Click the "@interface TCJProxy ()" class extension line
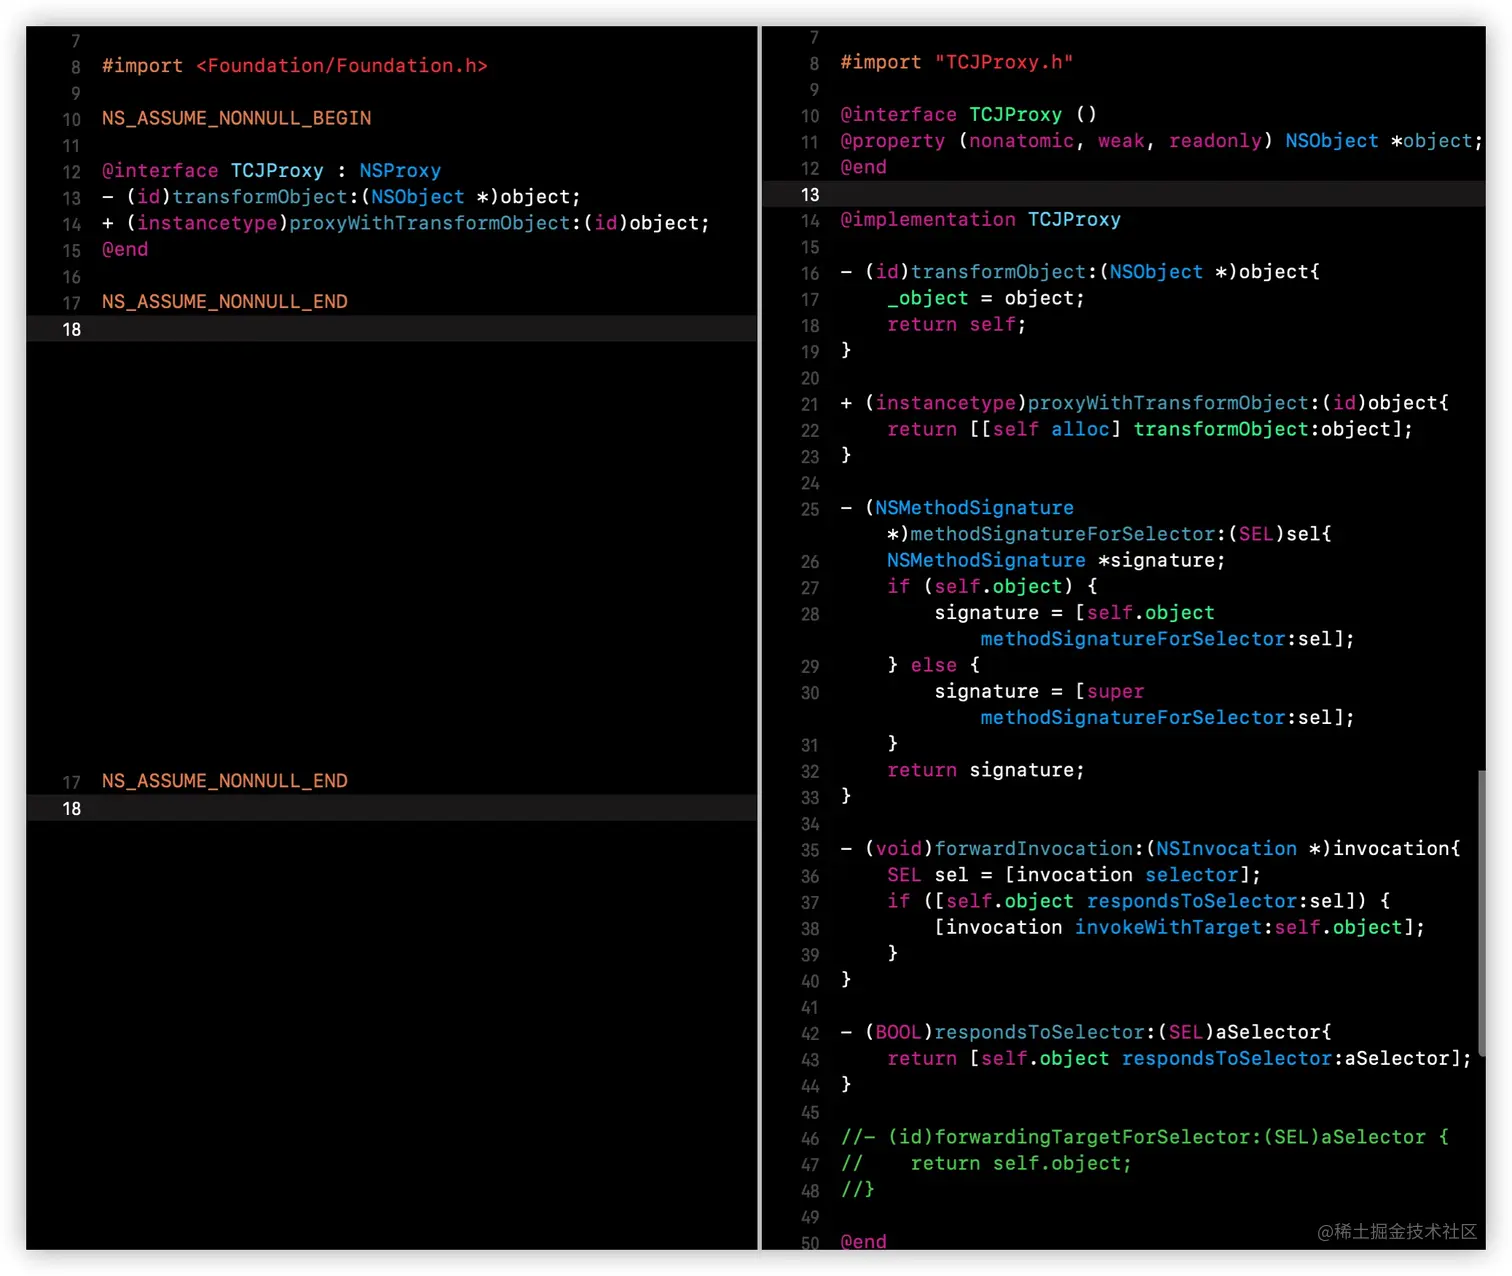Screen dimensions: 1512x1276 click(x=969, y=114)
